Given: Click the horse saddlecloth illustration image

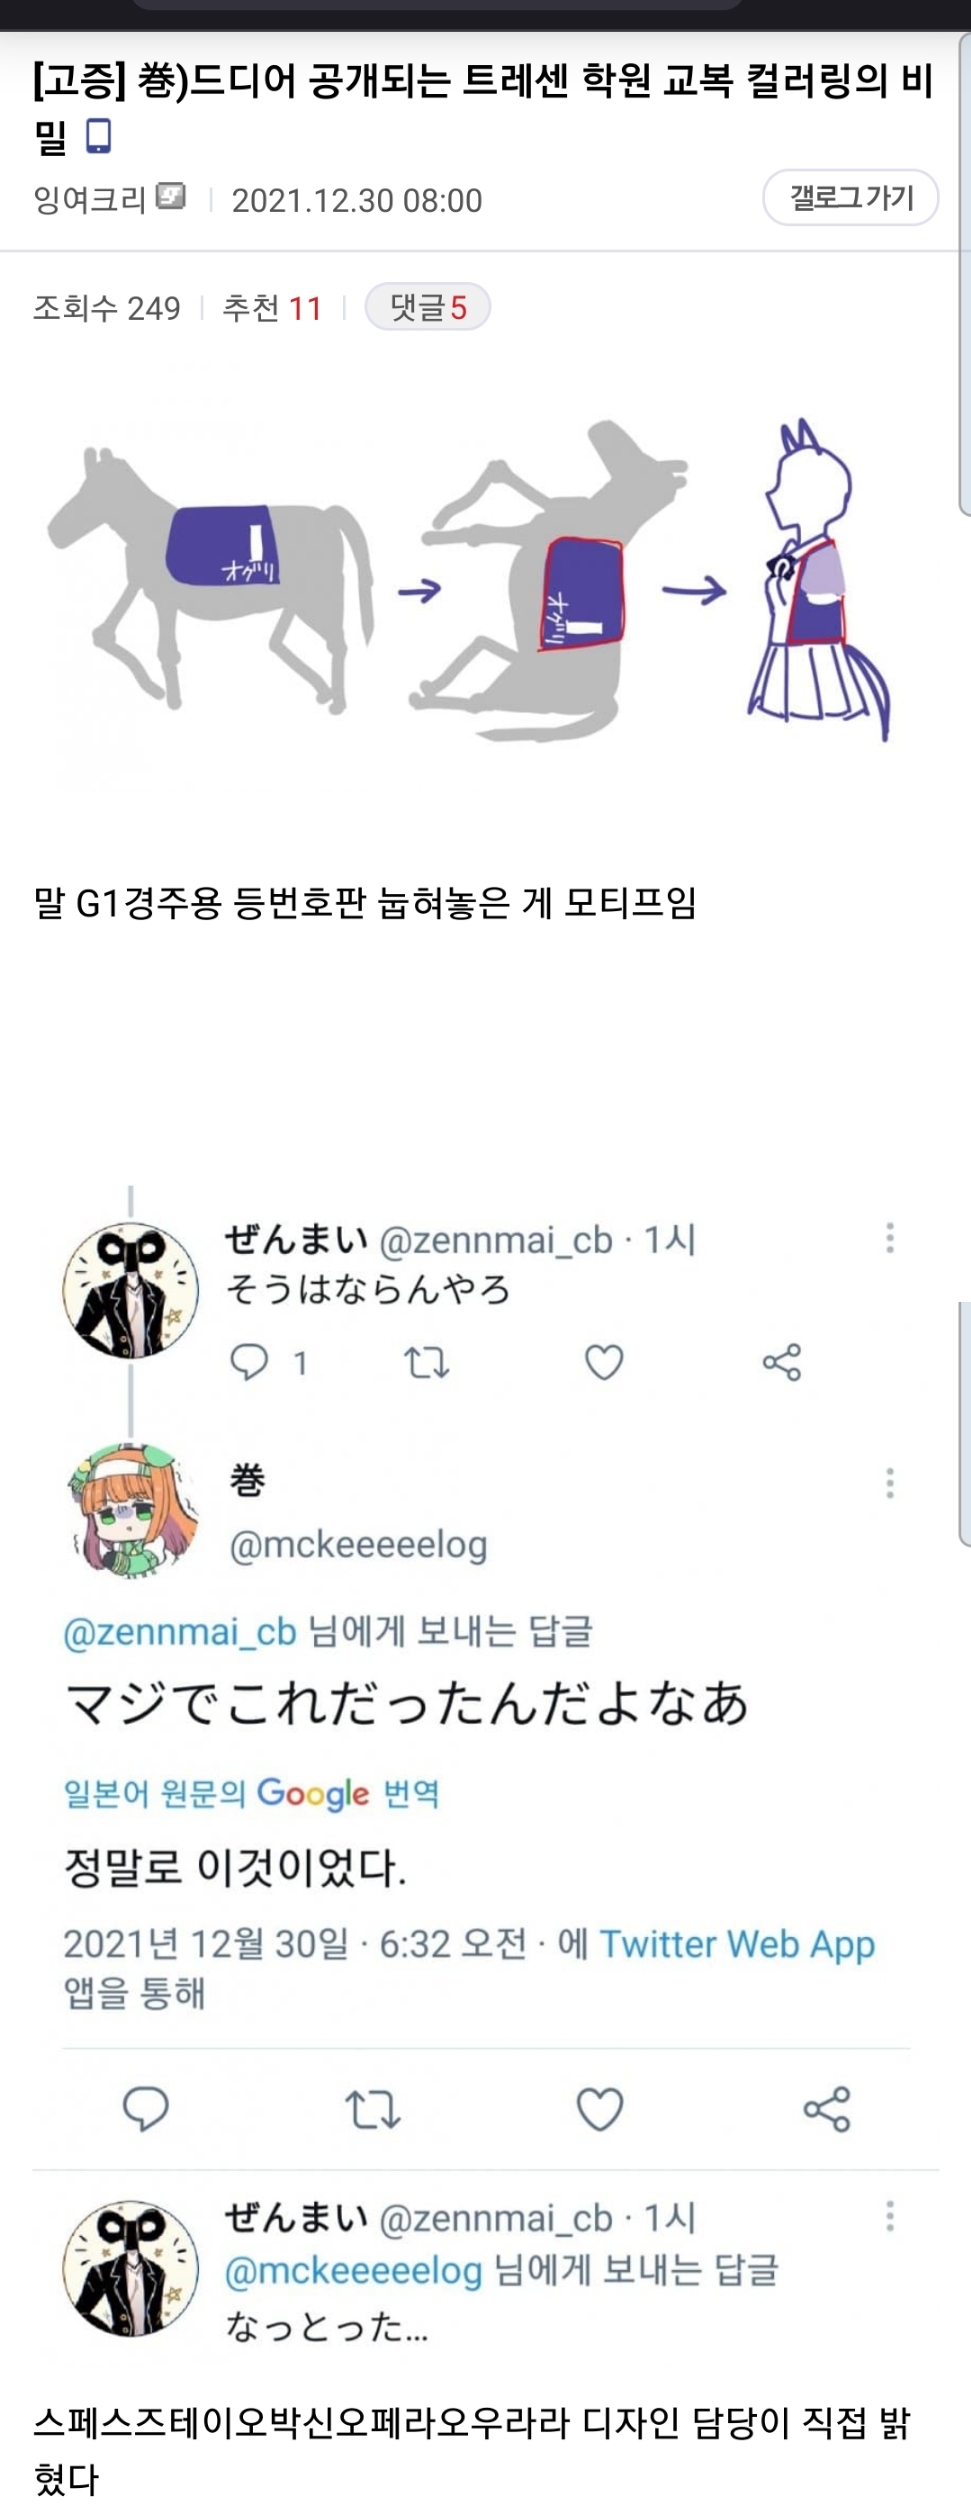Looking at the screenshot, I should (x=470, y=580).
